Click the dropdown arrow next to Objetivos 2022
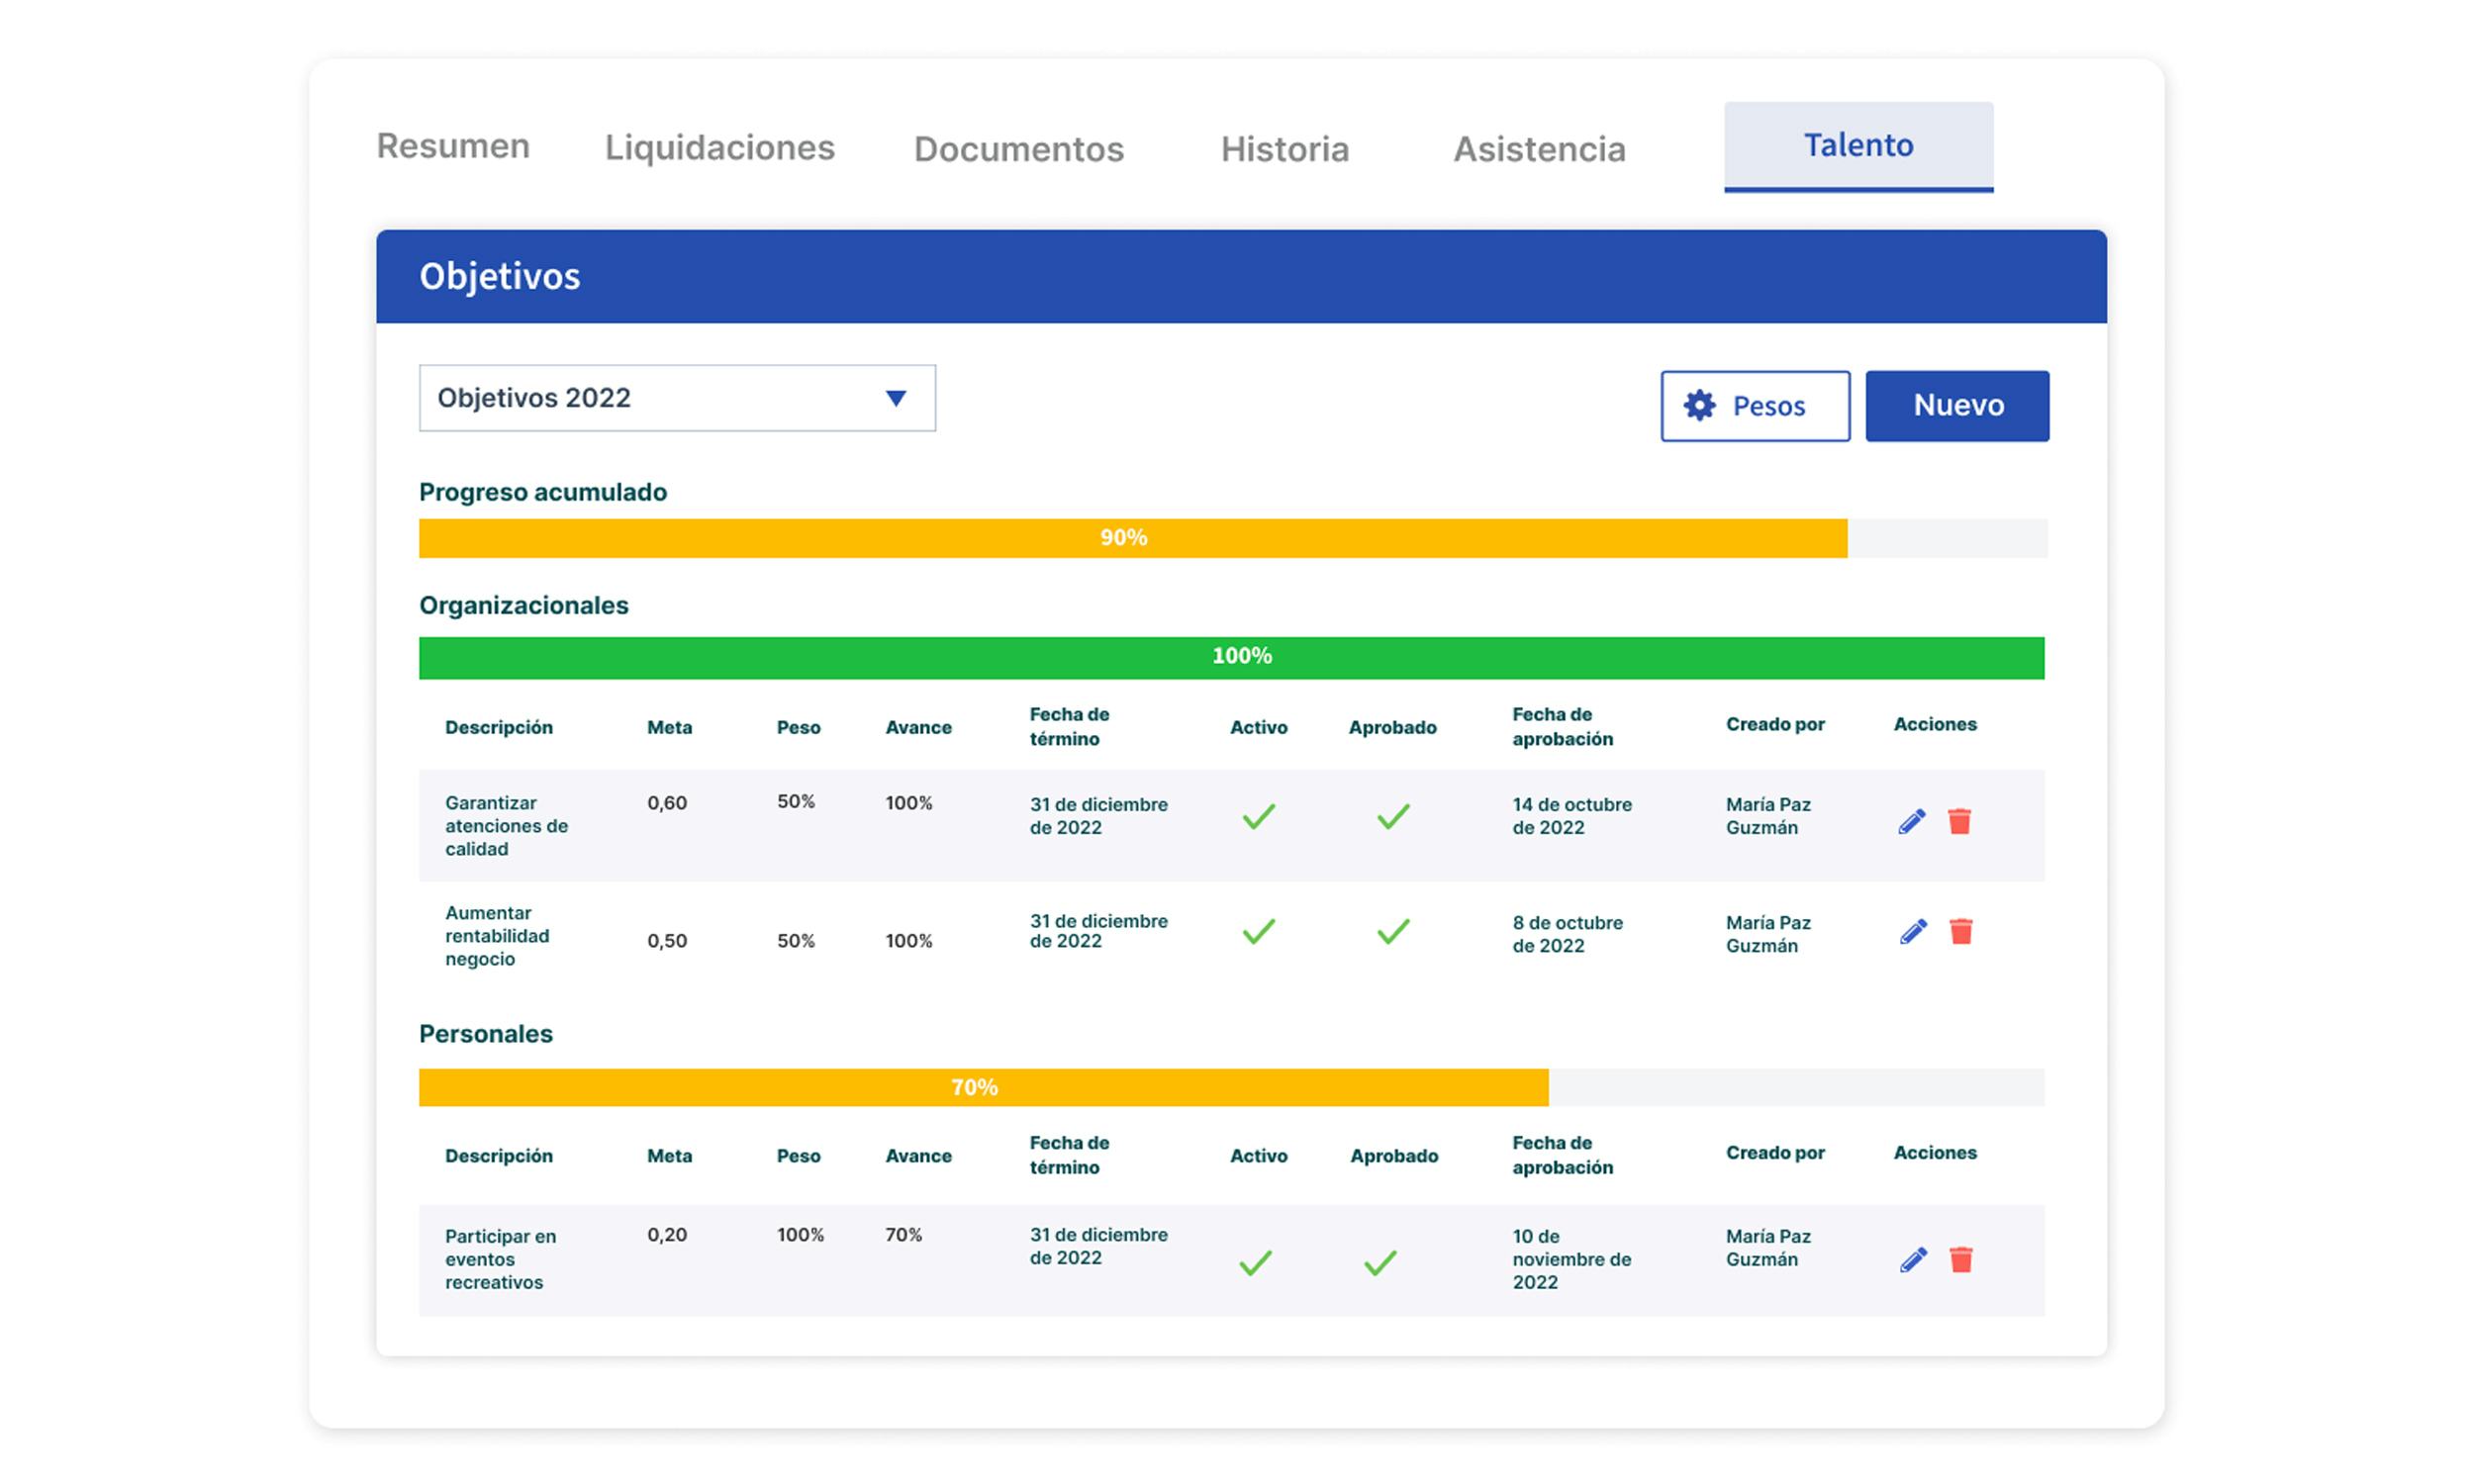Viewport: 2474px width, 1484px height. 895,398
